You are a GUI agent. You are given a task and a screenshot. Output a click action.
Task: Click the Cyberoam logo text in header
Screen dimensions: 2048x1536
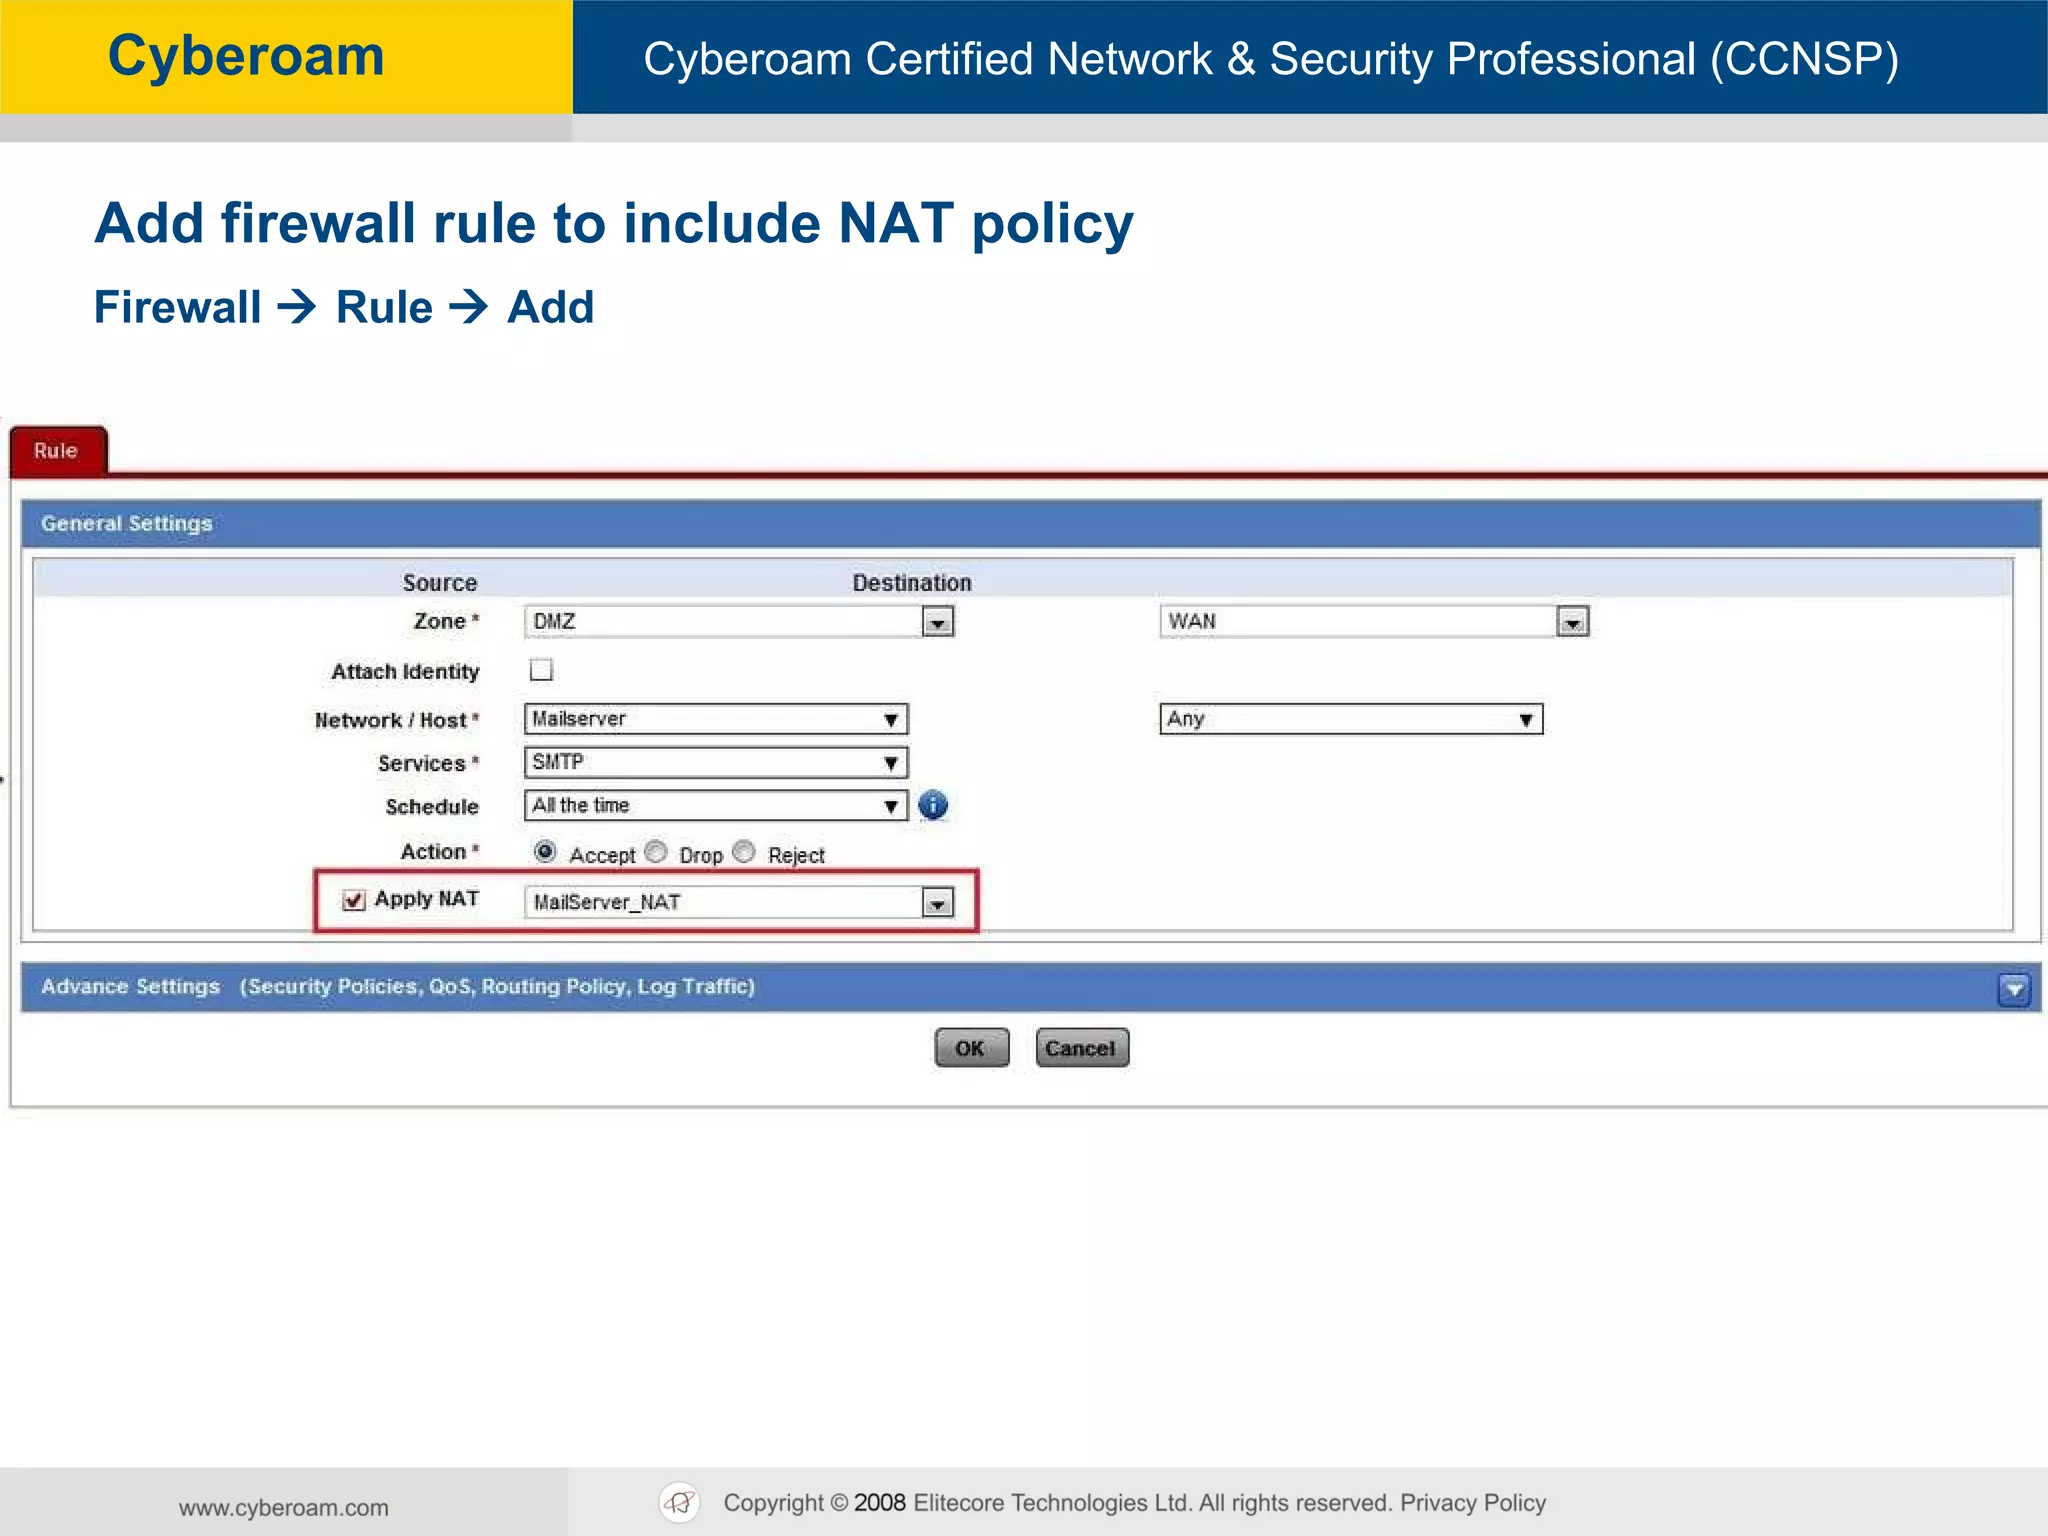pyautogui.click(x=246, y=56)
